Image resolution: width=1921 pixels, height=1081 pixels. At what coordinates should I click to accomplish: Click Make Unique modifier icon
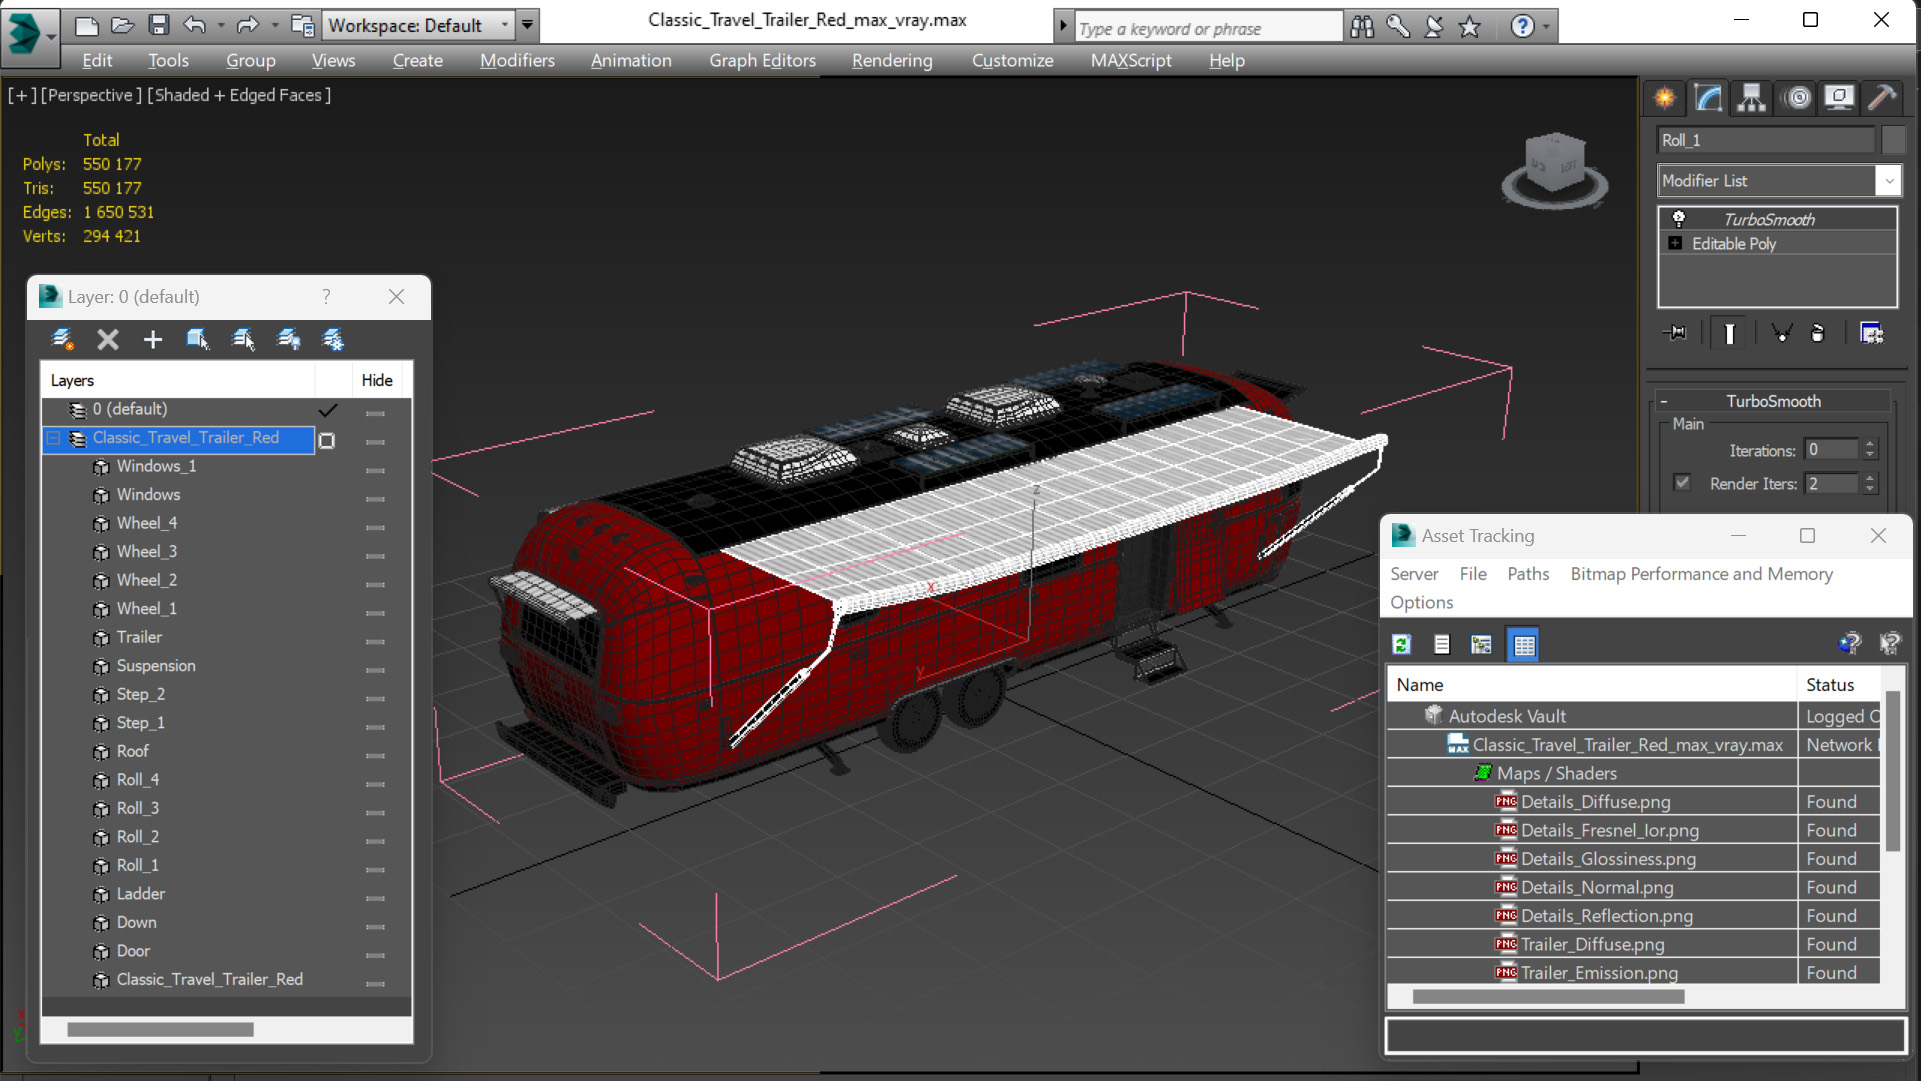pos(1781,333)
